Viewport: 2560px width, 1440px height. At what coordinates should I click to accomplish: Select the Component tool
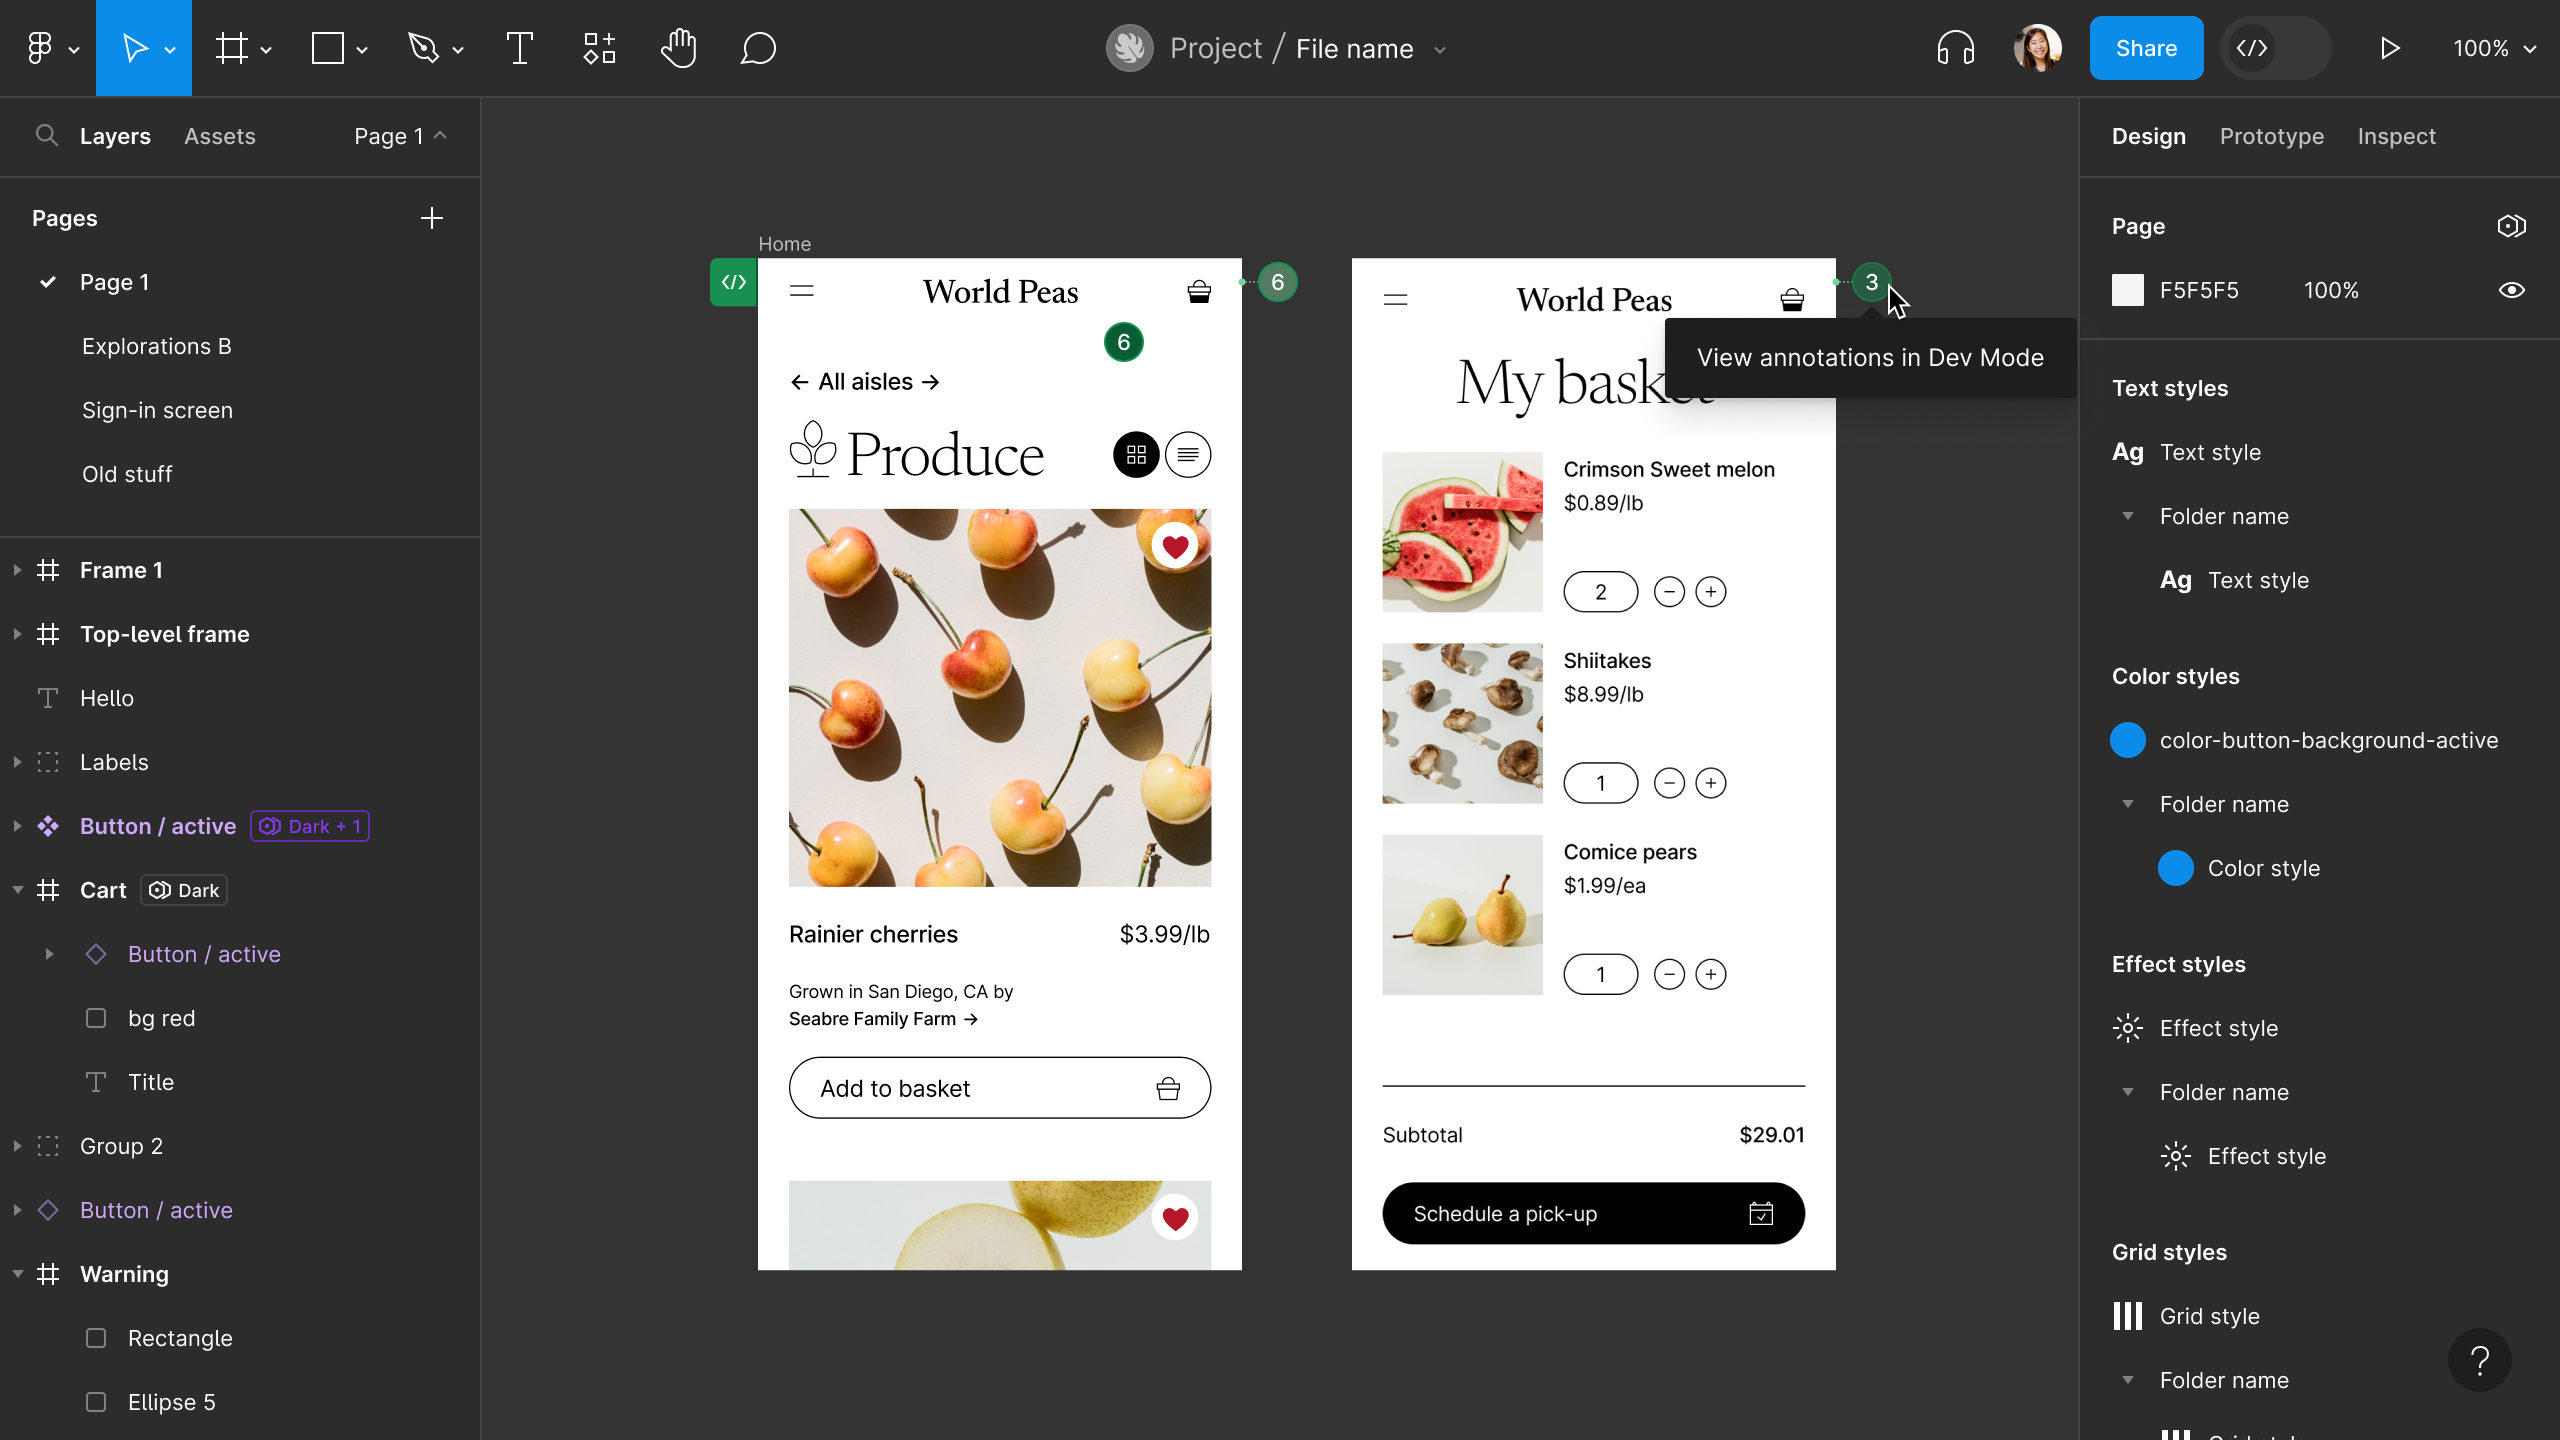pyautogui.click(x=598, y=49)
